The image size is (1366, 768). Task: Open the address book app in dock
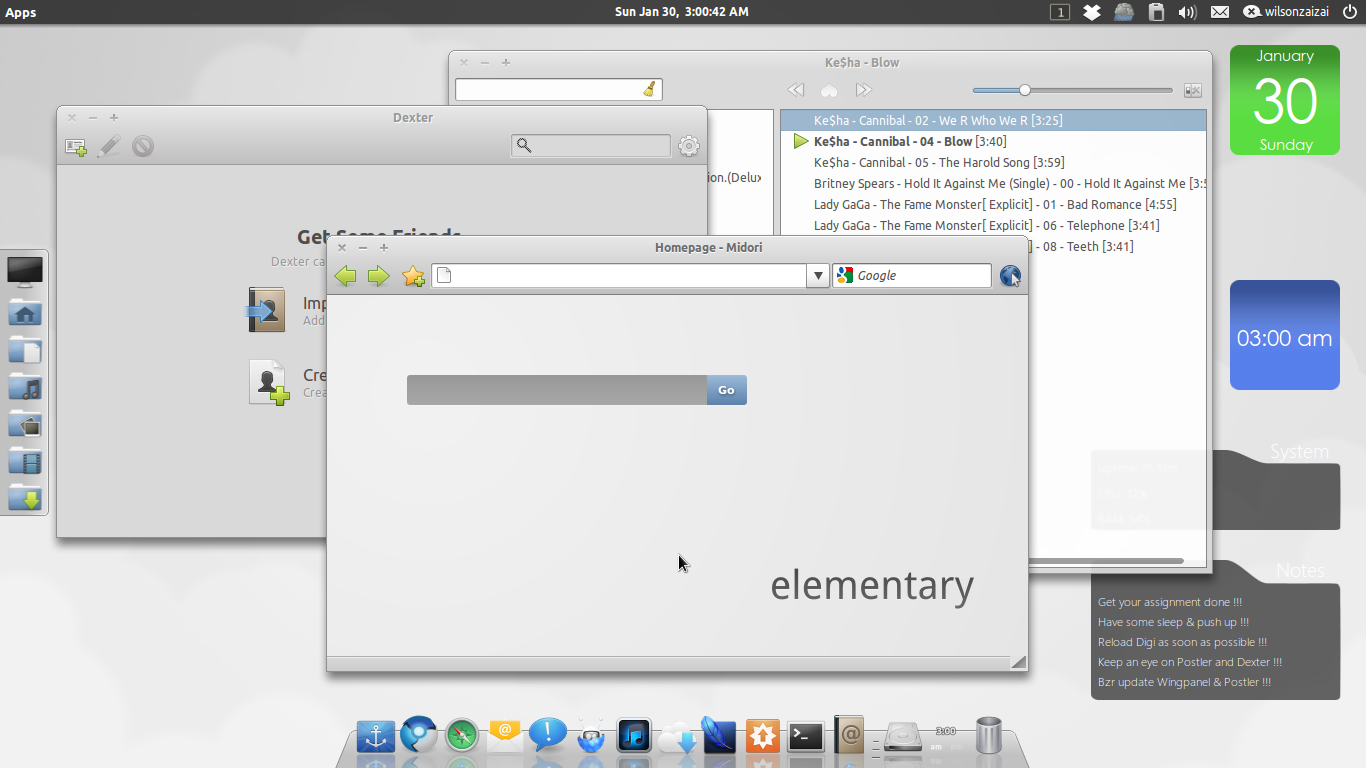click(x=848, y=735)
